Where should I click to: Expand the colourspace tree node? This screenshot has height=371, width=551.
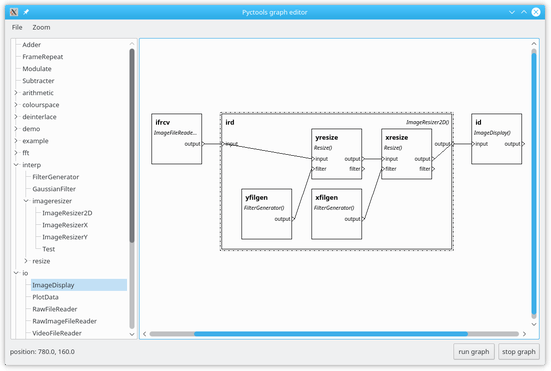(x=16, y=105)
